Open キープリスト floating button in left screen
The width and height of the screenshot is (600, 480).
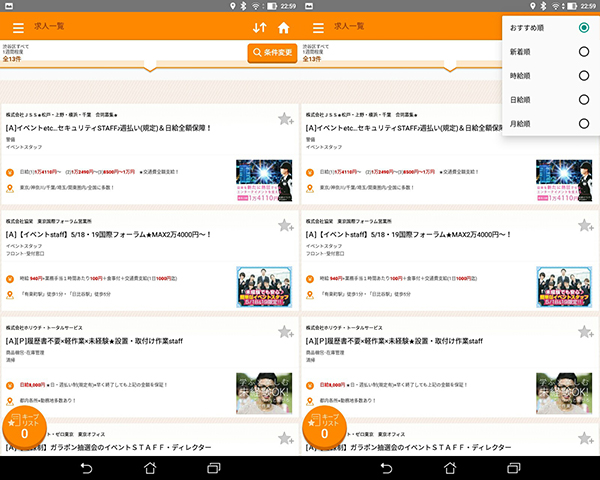(x=24, y=428)
